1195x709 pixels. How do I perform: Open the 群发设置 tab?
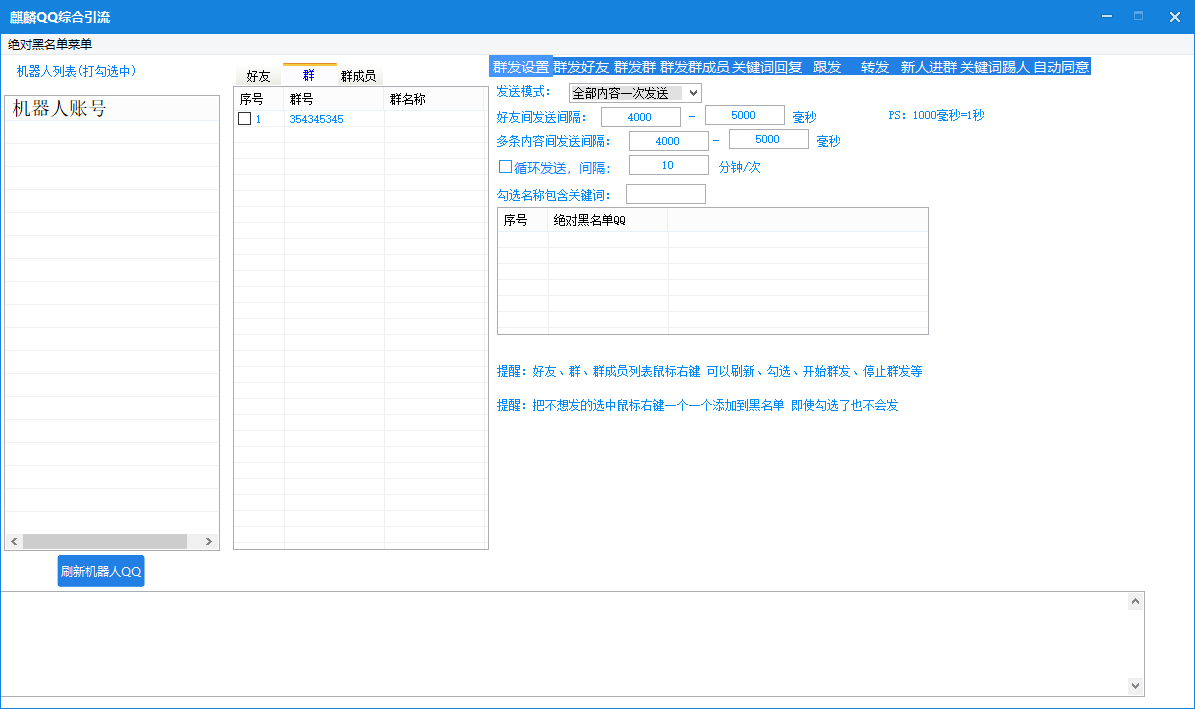pos(521,67)
